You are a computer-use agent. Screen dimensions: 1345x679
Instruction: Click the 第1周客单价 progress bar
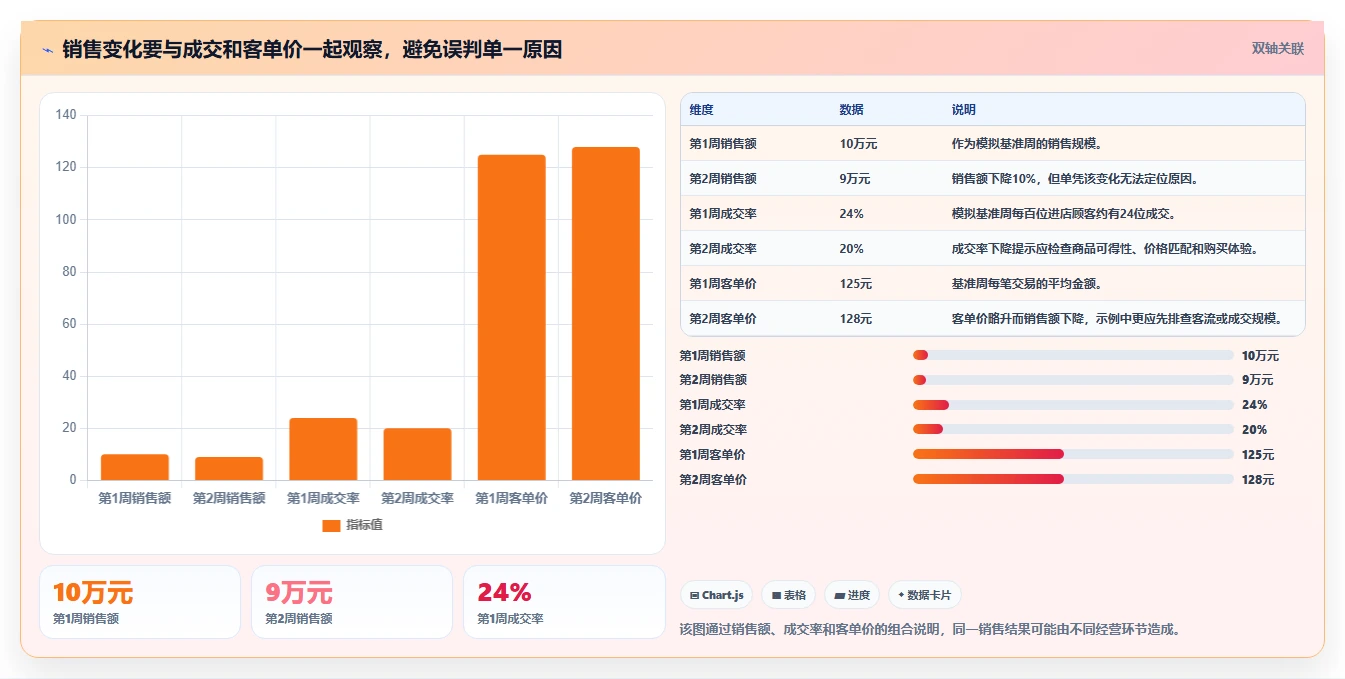click(1073, 454)
